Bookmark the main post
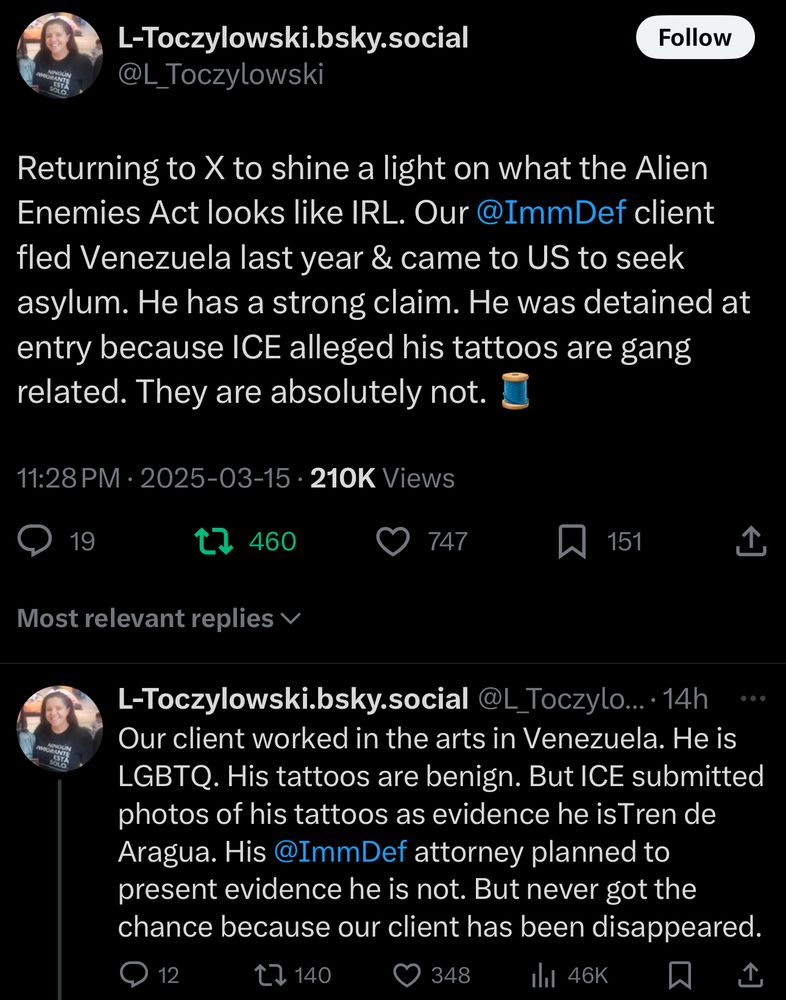Image resolution: width=786 pixels, height=1000 pixels. pos(571,541)
